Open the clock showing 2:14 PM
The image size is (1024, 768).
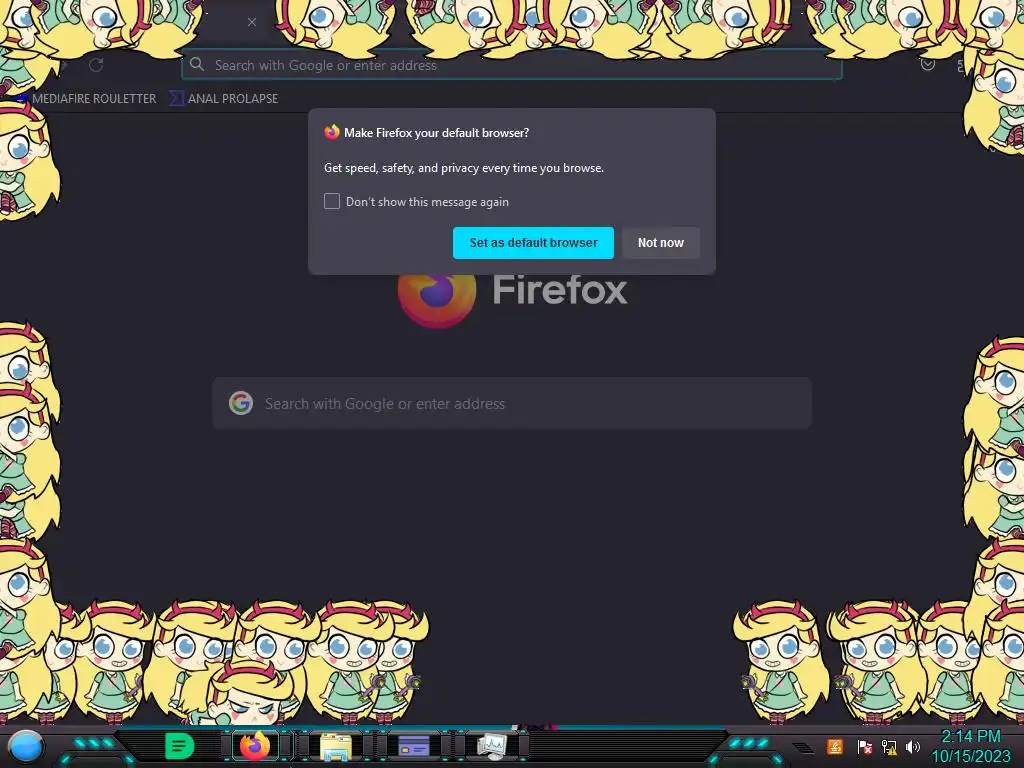[x=970, y=746]
